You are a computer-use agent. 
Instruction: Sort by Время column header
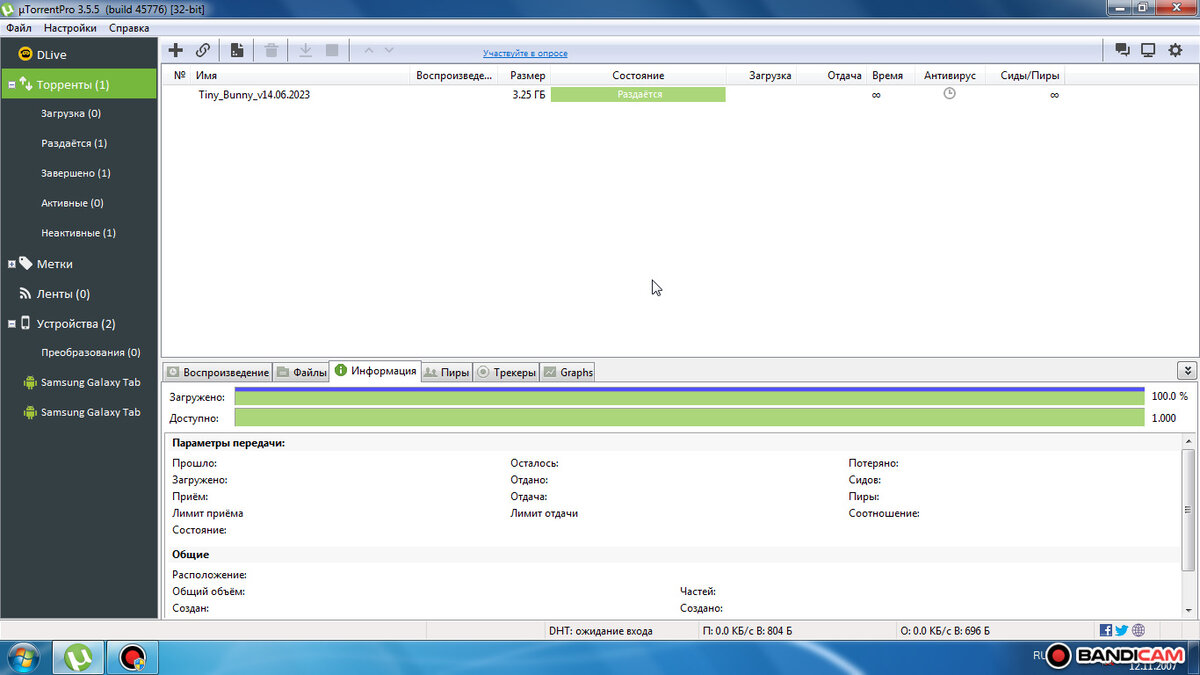[x=888, y=75]
